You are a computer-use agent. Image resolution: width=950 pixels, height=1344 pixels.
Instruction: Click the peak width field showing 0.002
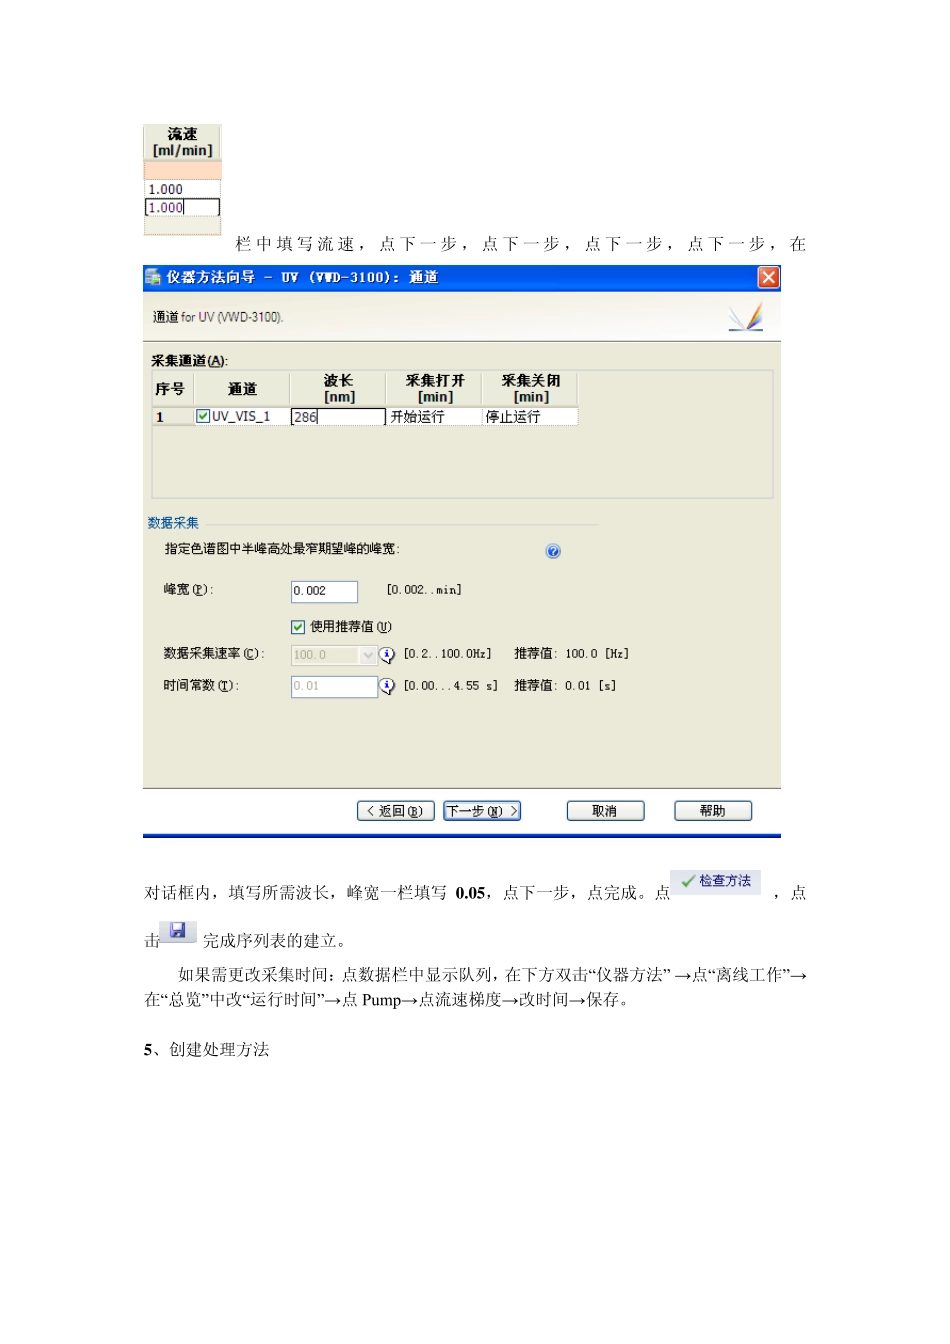(x=324, y=591)
